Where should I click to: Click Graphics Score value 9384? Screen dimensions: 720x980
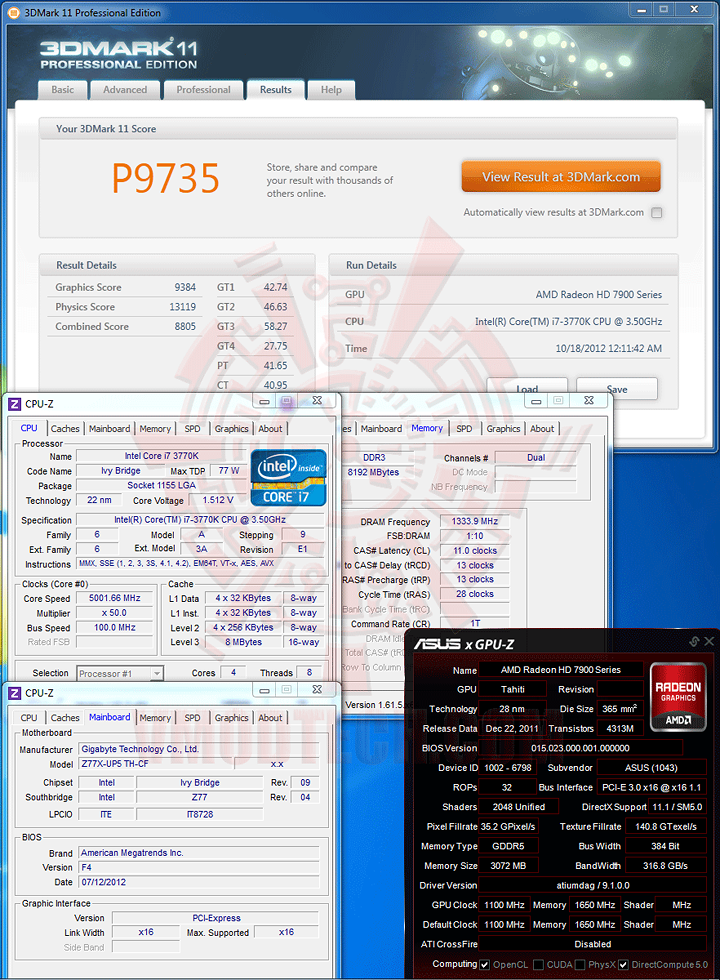pos(185,288)
